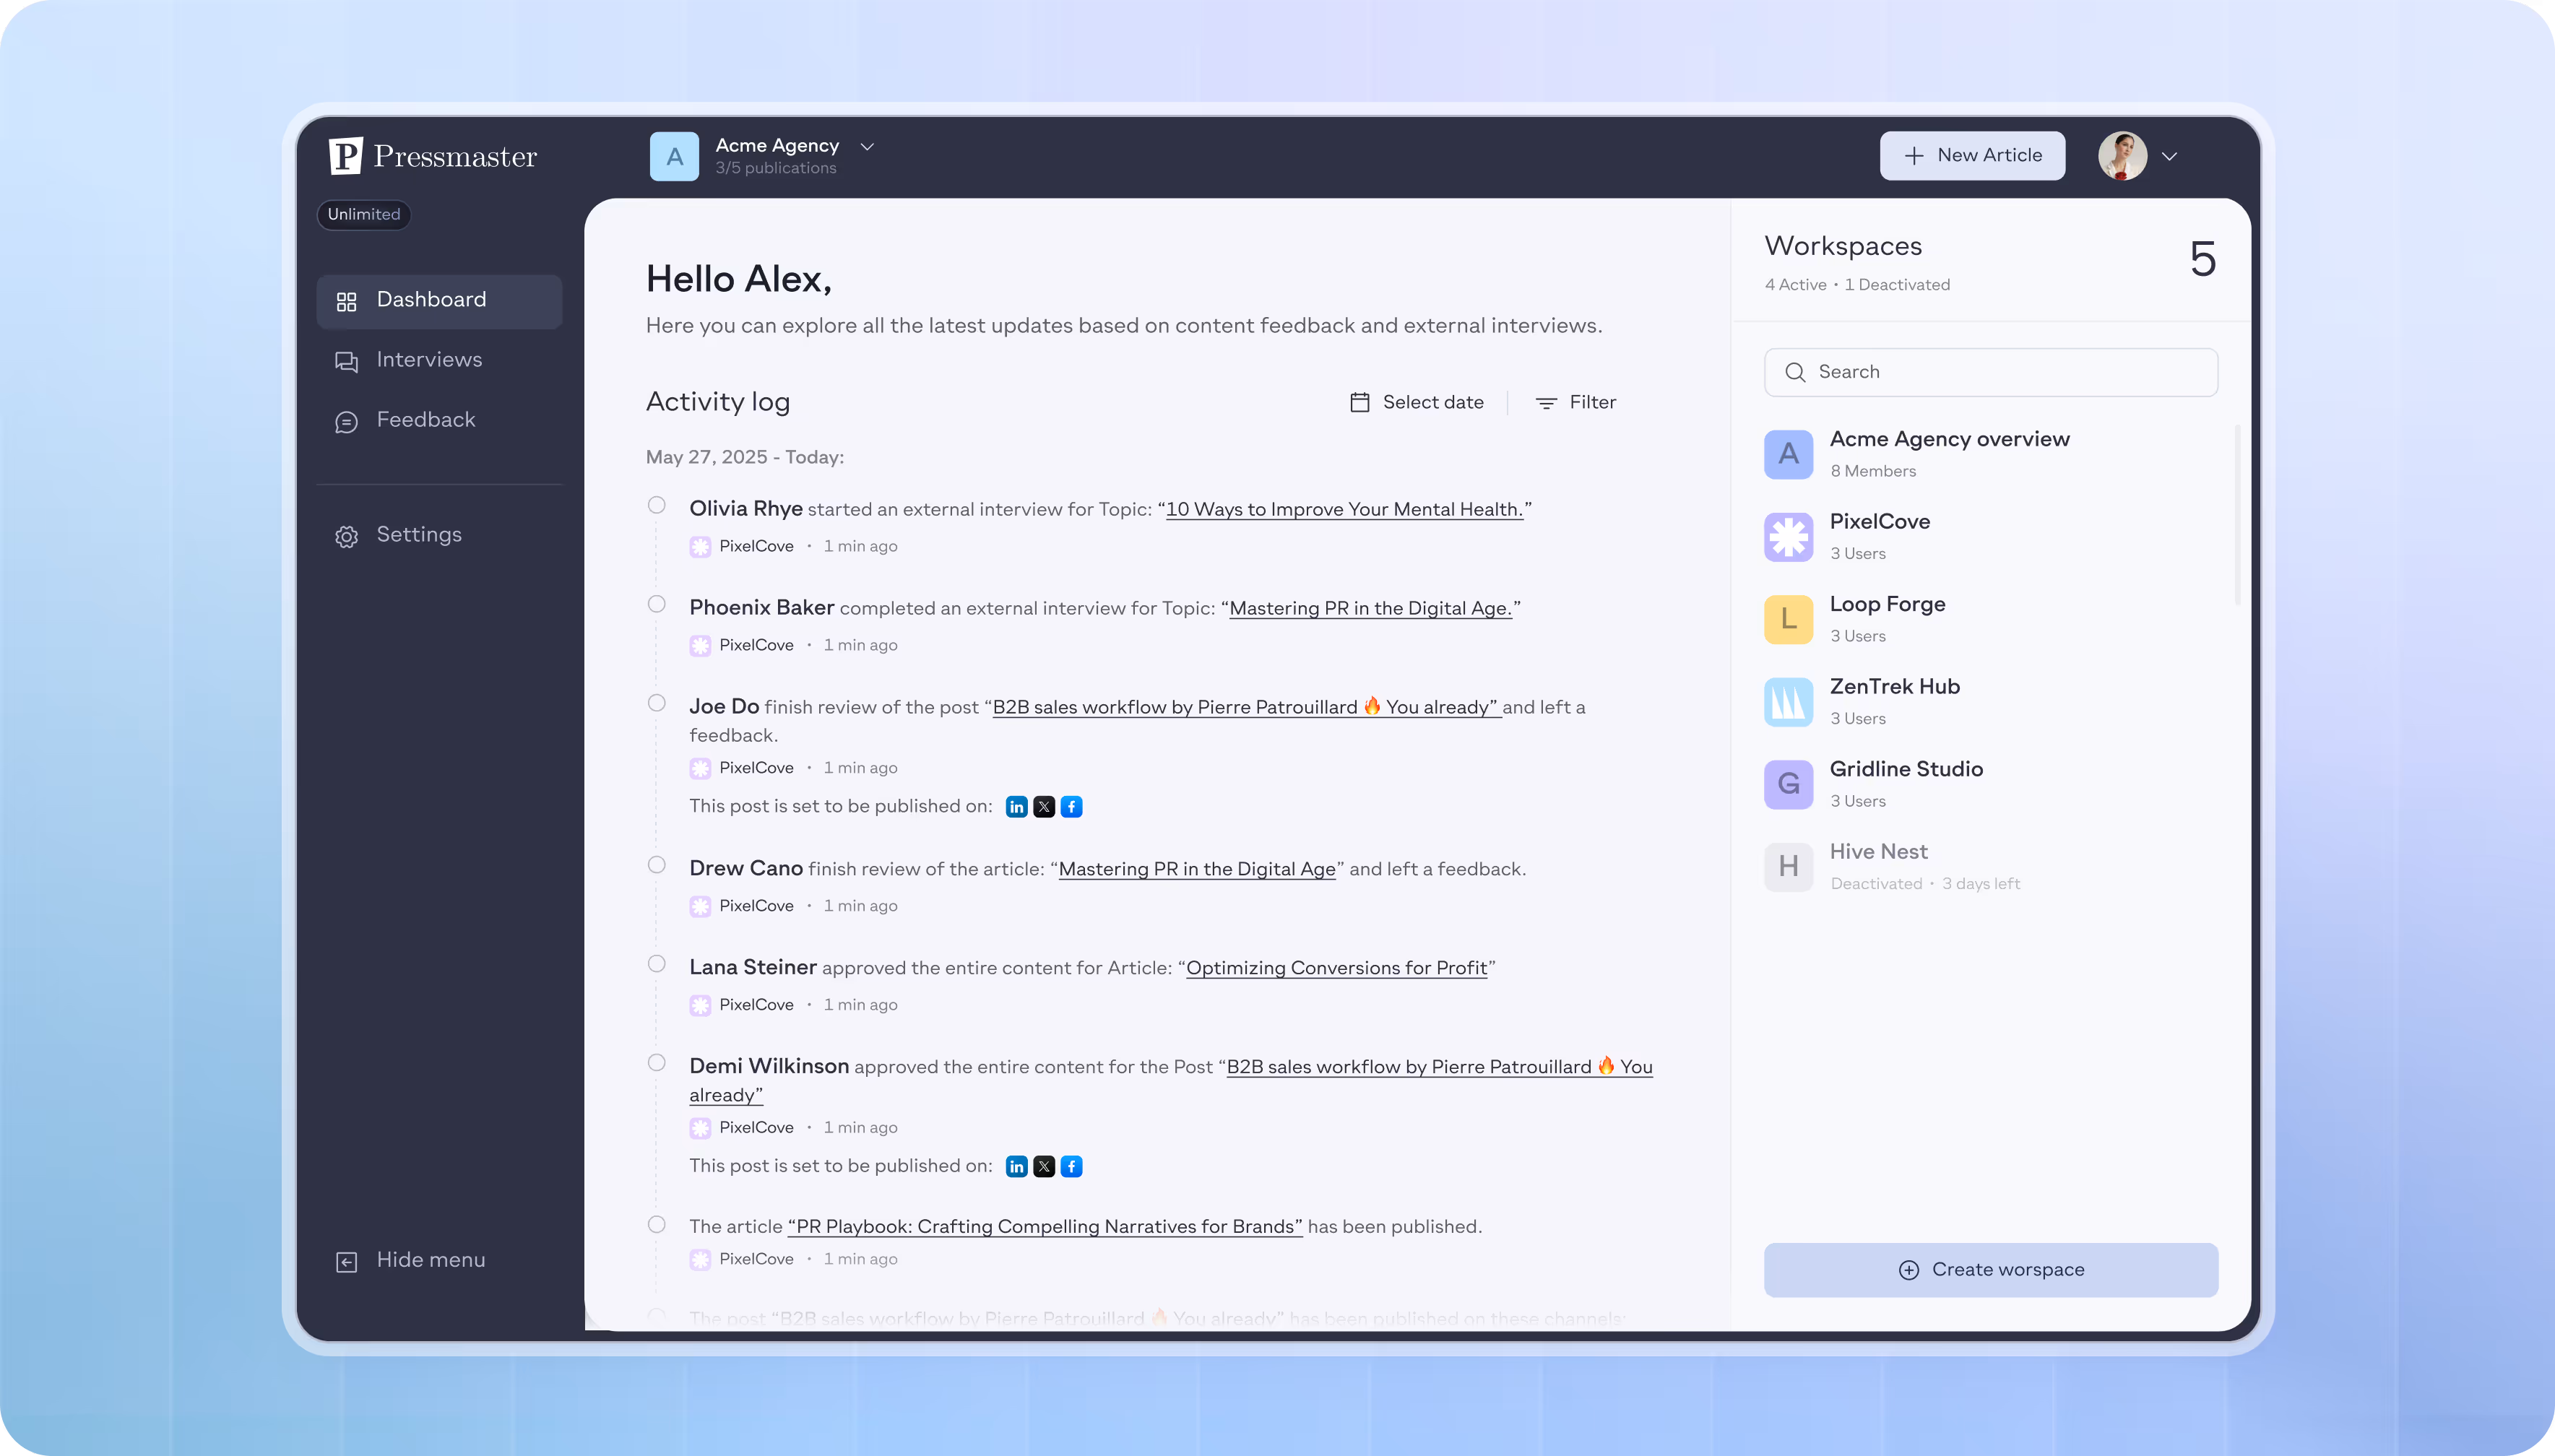Click the X icon under Demi Wilkinson's entry
Image resolution: width=2555 pixels, height=1456 pixels.
point(1044,1167)
